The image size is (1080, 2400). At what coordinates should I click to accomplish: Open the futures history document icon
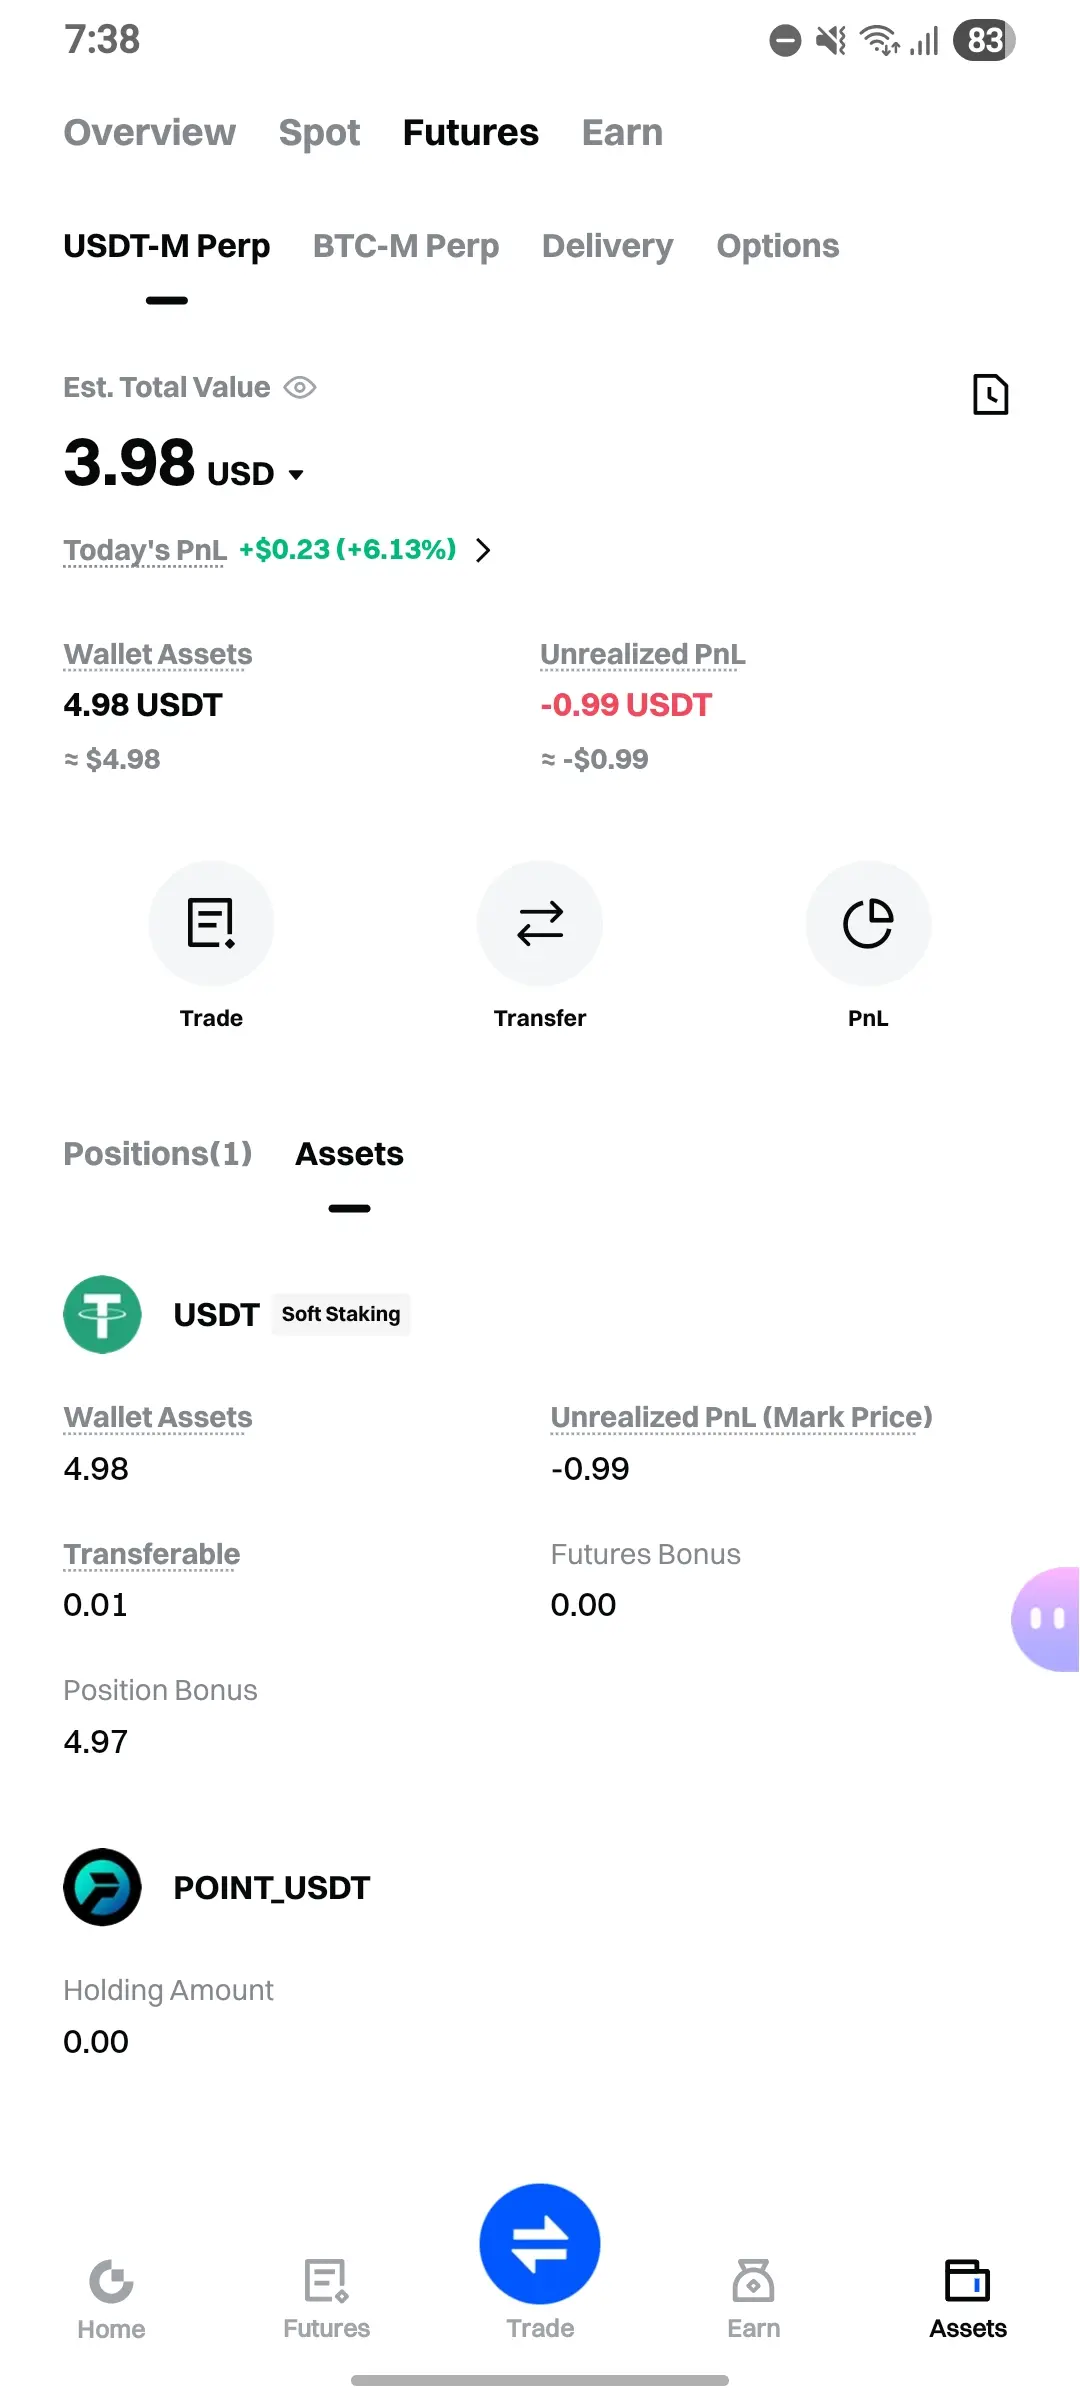click(x=990, y=394)
